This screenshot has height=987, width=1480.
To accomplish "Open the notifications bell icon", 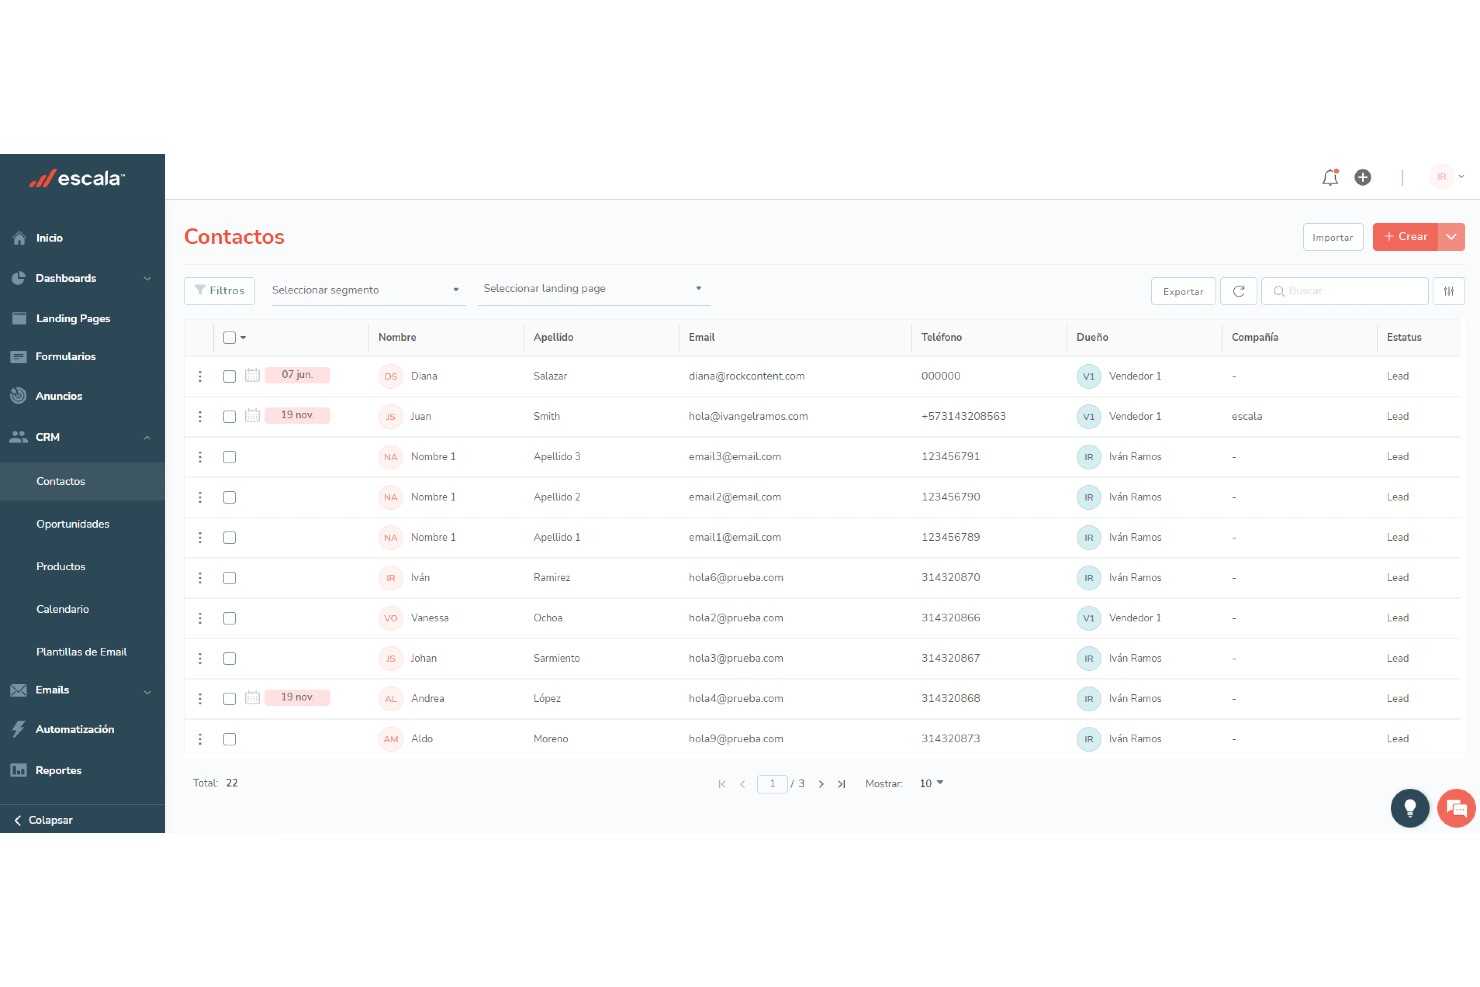I will click(x=1330, y=177).
